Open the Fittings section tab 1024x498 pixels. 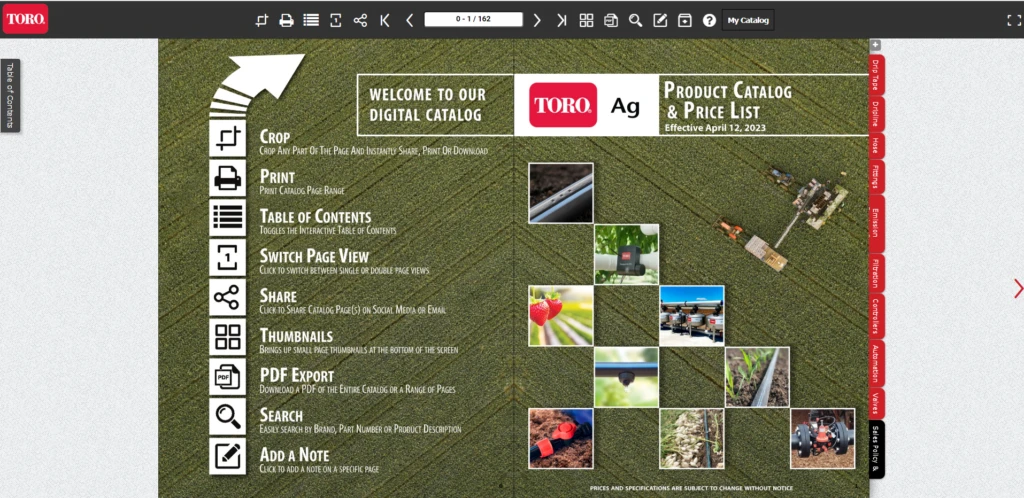[x=876, y=176]
